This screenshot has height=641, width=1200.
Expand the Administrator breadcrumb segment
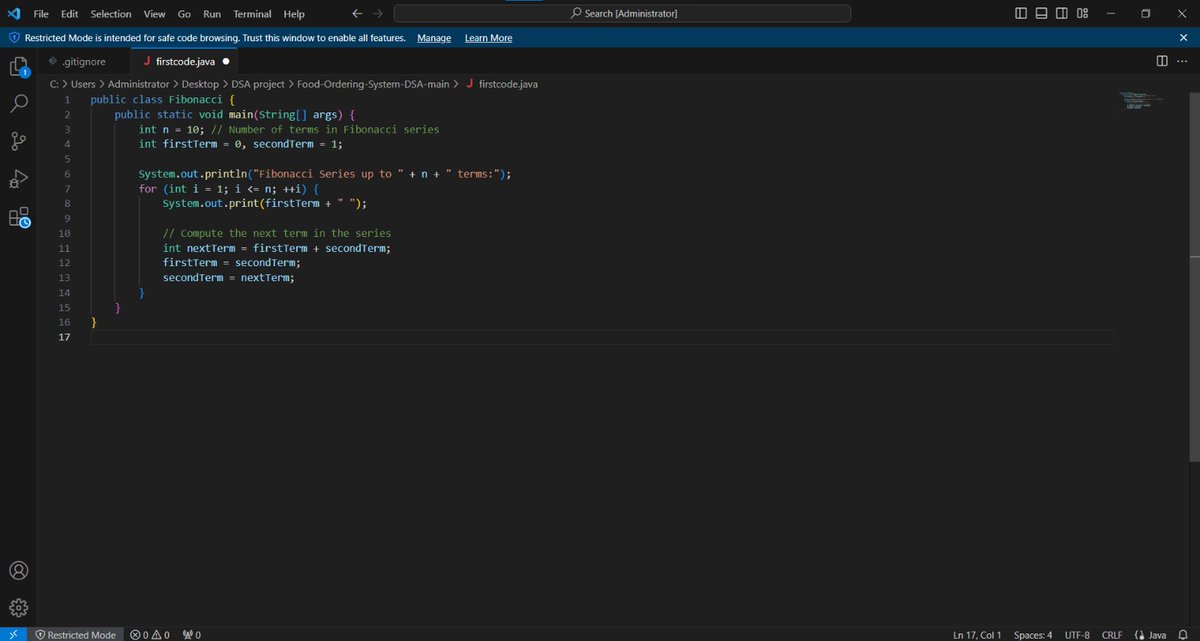pos(138,84)
